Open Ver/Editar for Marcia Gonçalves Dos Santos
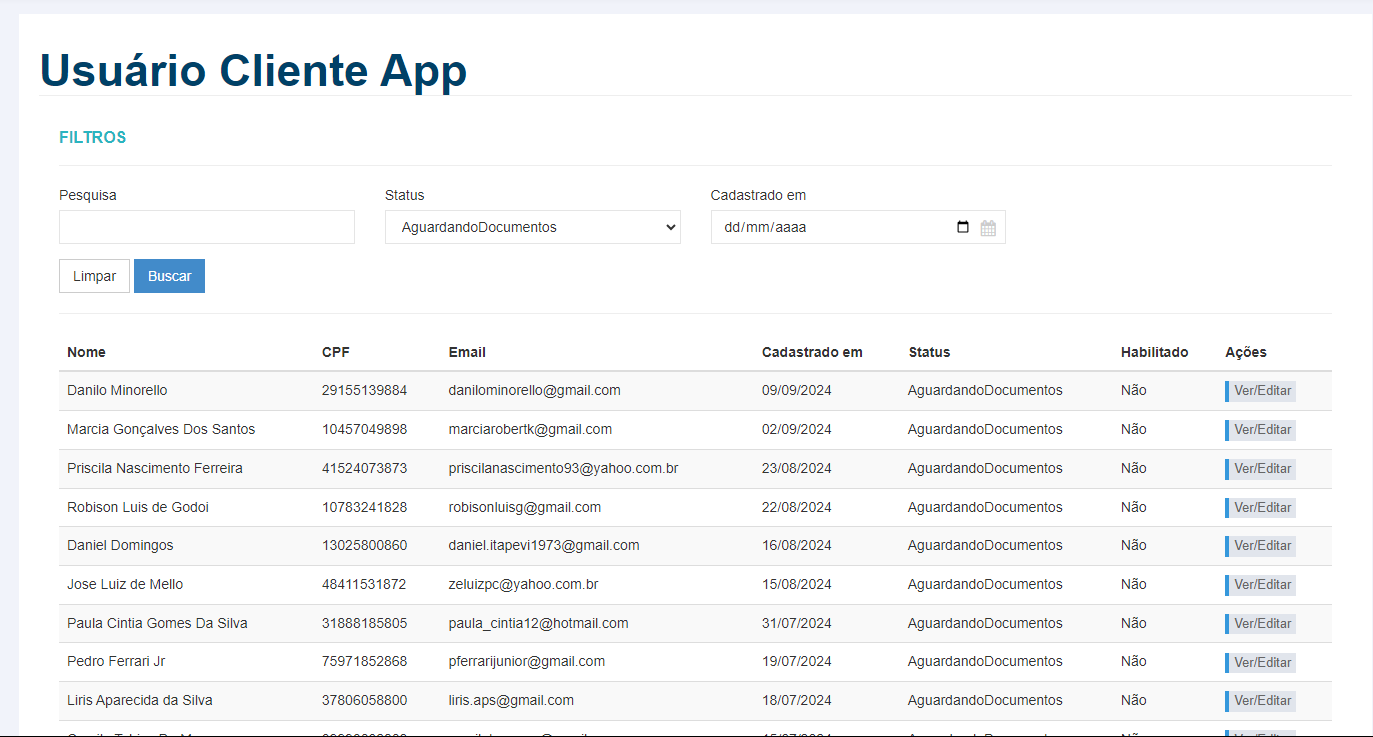This screenshot has width=1373, height=737. [x=1262, y=430]
